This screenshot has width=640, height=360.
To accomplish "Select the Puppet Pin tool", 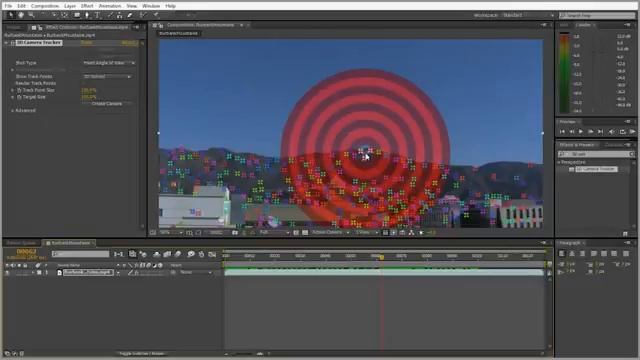I will pos(156,15).
